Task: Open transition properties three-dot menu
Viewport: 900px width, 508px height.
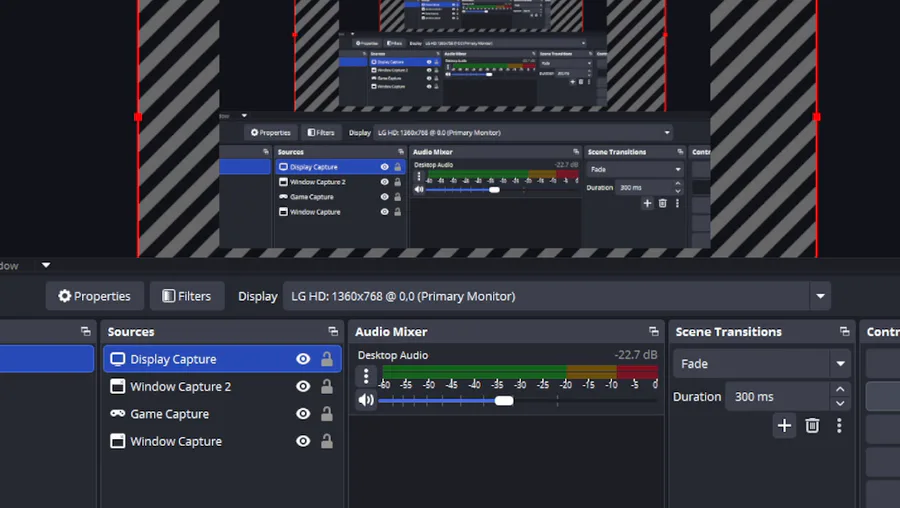Action: click(839, 425)
